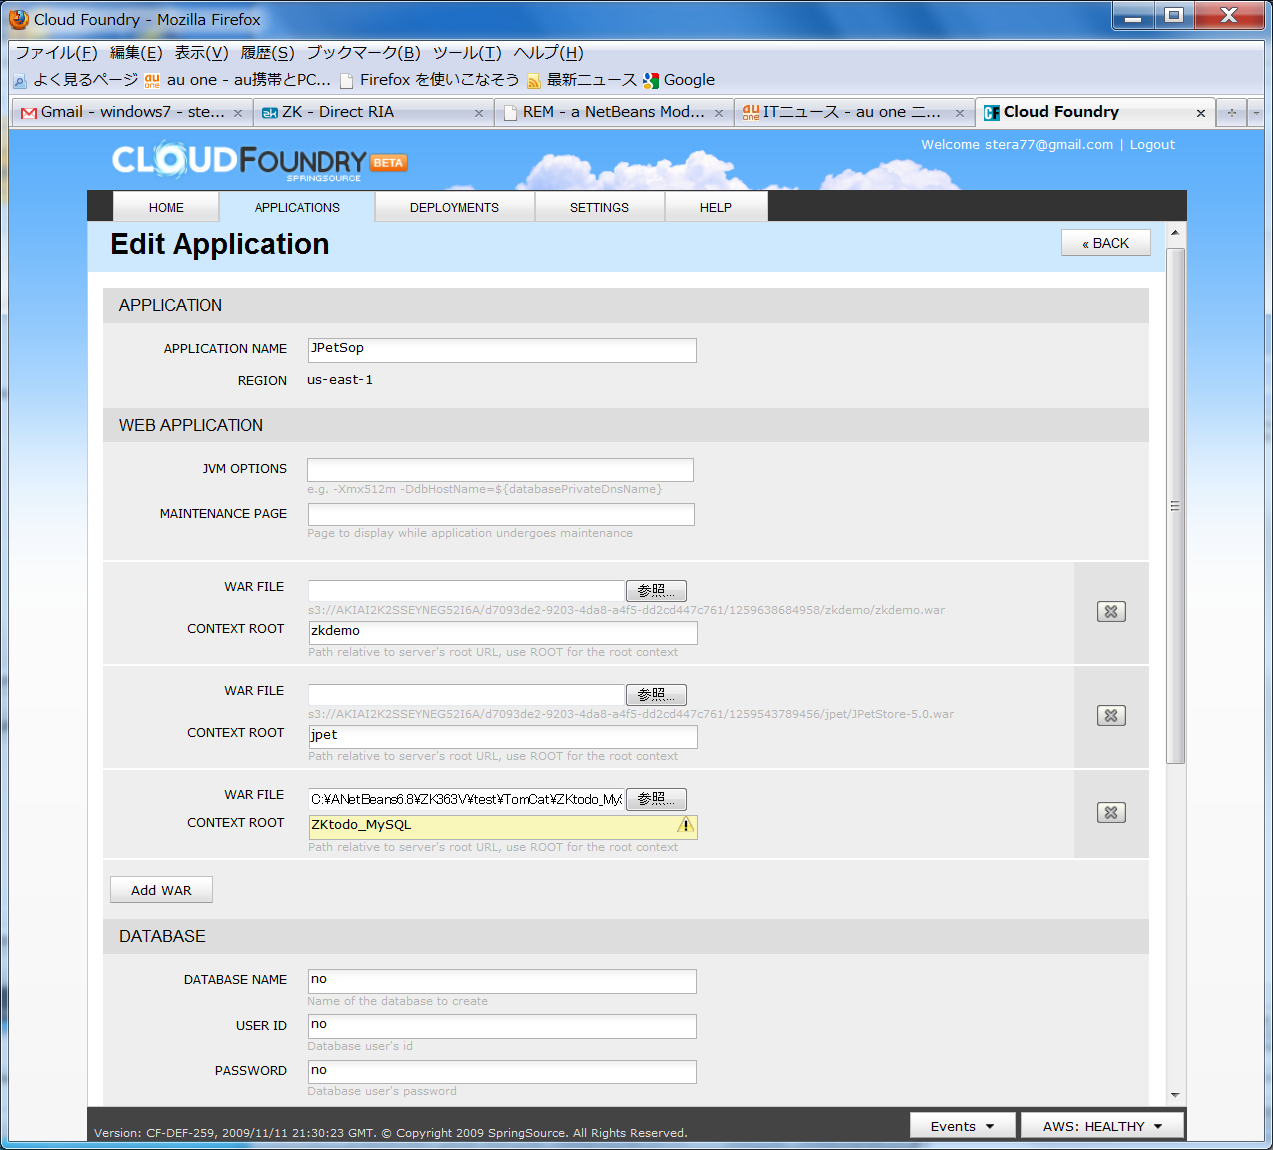This screenshot has height=1150, width=1273.
Task: Browse WAR file for jpet
Action: pyautogui.click(x=656, y=695)
